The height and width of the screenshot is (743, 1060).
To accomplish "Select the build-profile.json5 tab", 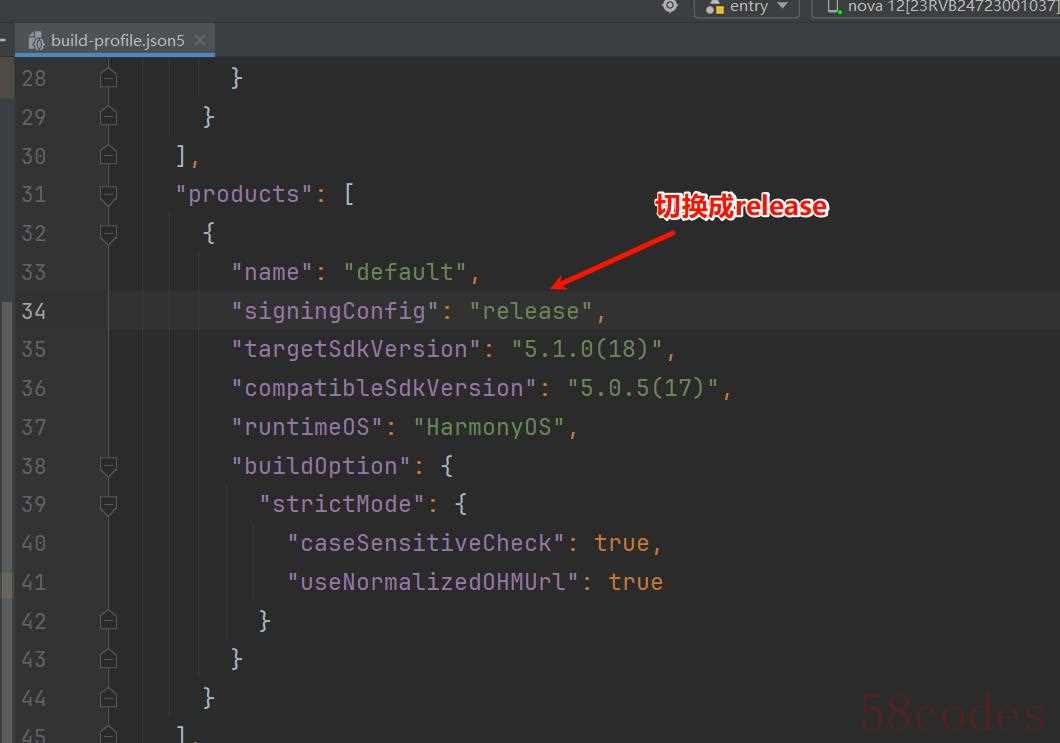I will point(115,41).
